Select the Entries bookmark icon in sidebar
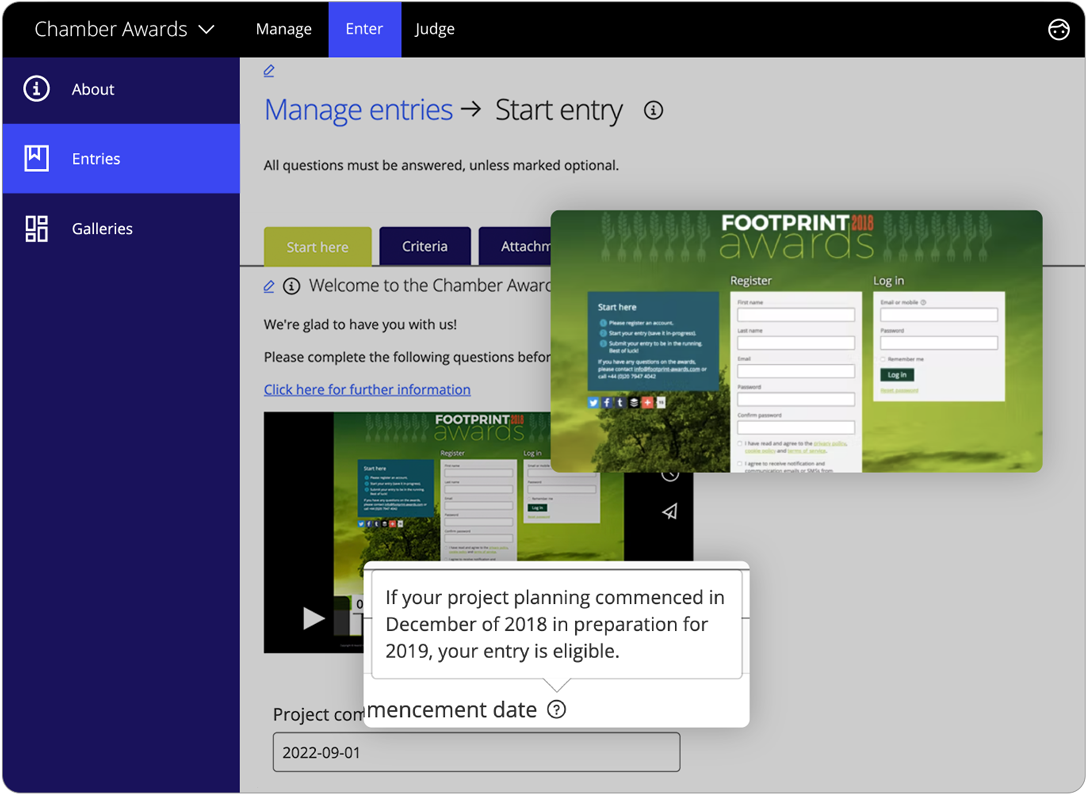This screenshot has width=1086, height=797. (x=36, y=158)
